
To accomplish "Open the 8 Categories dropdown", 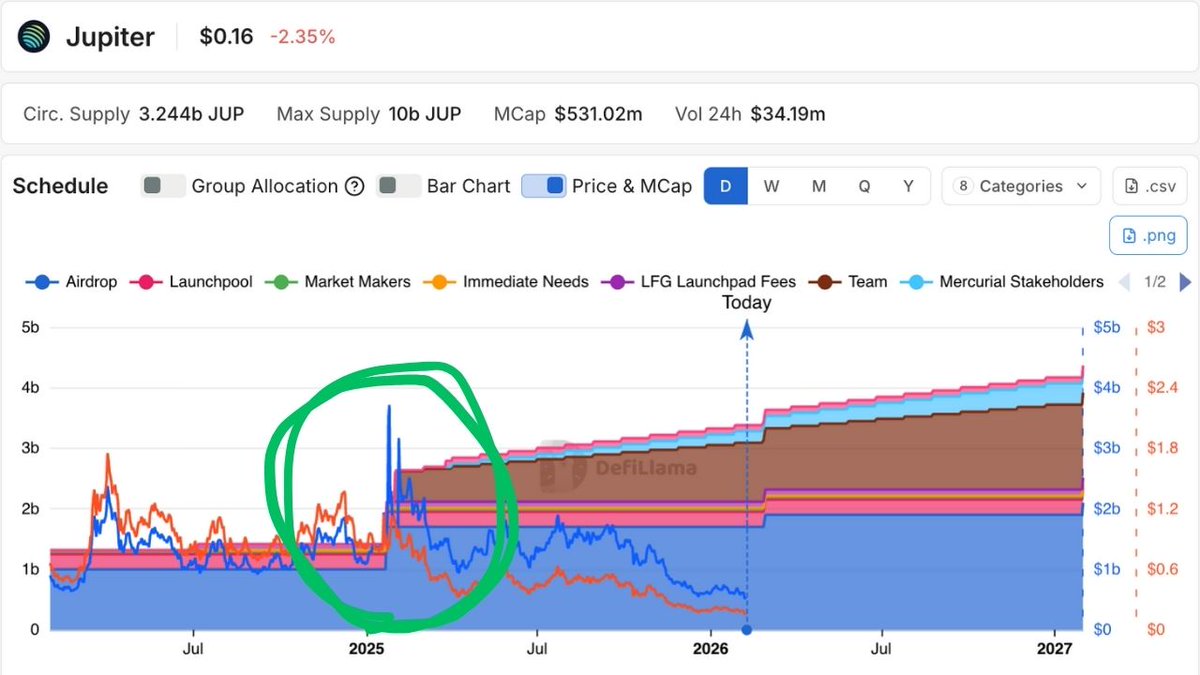I will 1020,186.
